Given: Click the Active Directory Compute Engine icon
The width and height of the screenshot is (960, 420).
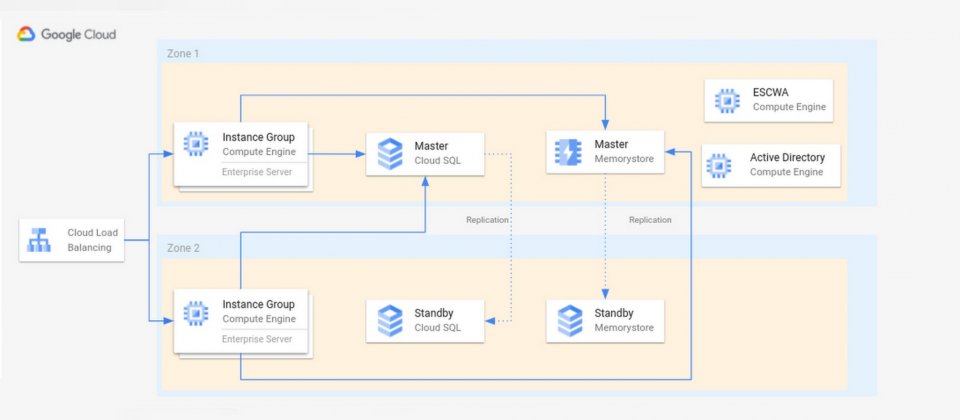Looking at the screenshot, I should coord(719,165).
